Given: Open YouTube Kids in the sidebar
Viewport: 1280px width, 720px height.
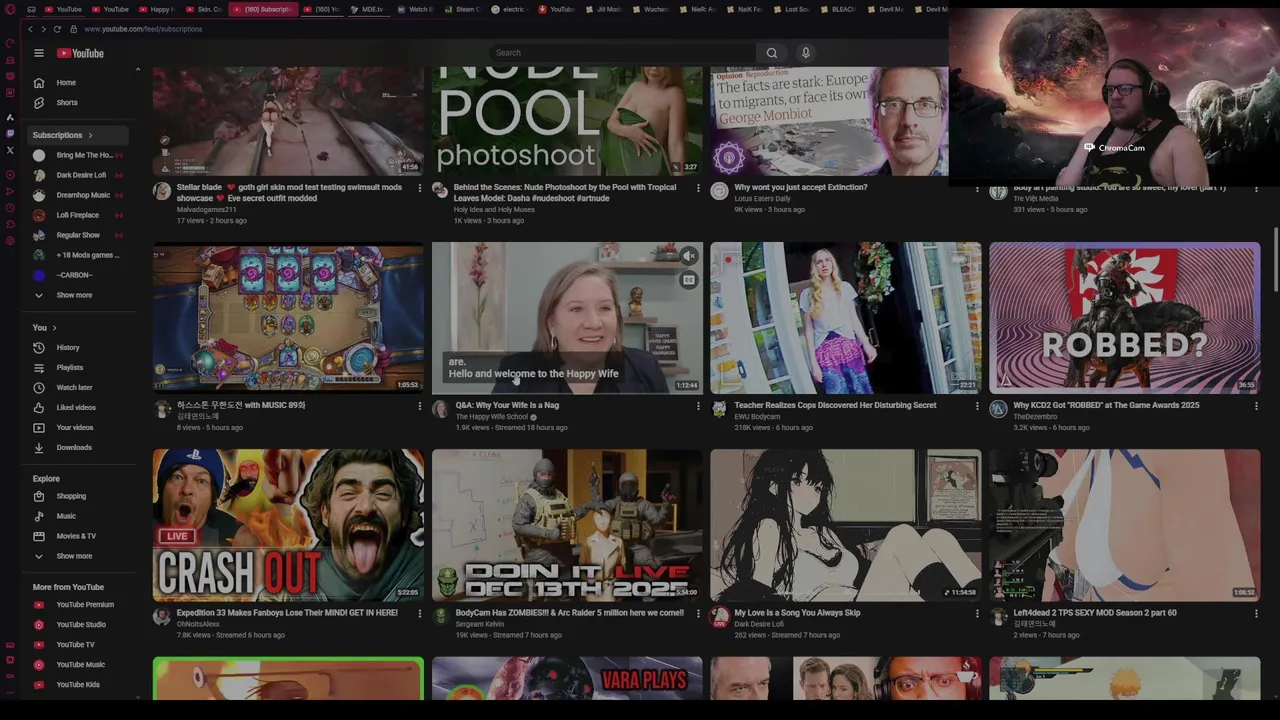Looking at the screenshot, I should tap(80, 685).
